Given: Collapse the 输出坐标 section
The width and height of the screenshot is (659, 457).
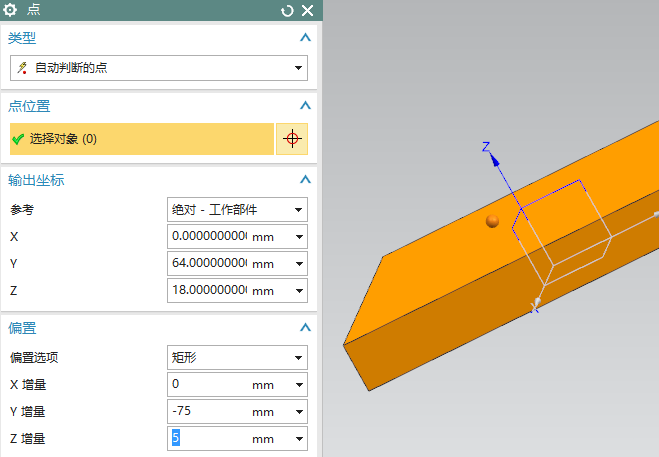Looking at the screenshot, I should pos(305,180).
